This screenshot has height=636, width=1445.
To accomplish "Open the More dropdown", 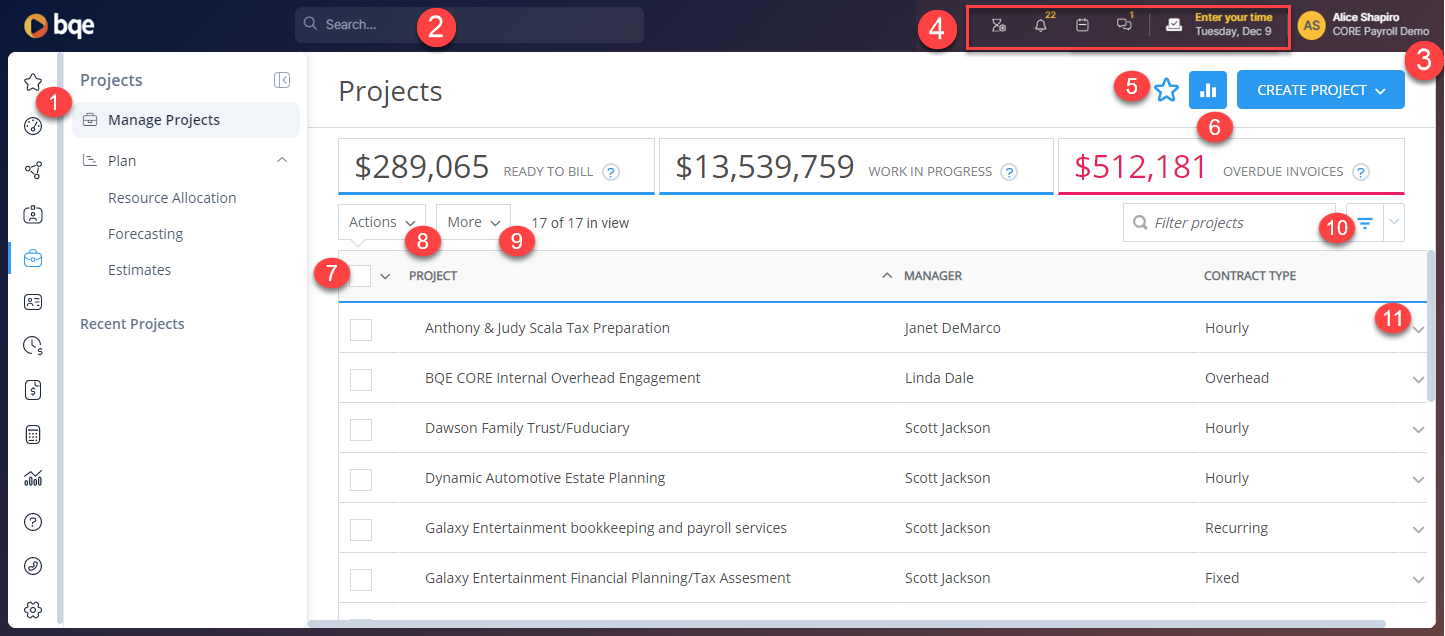I will 474,223.
